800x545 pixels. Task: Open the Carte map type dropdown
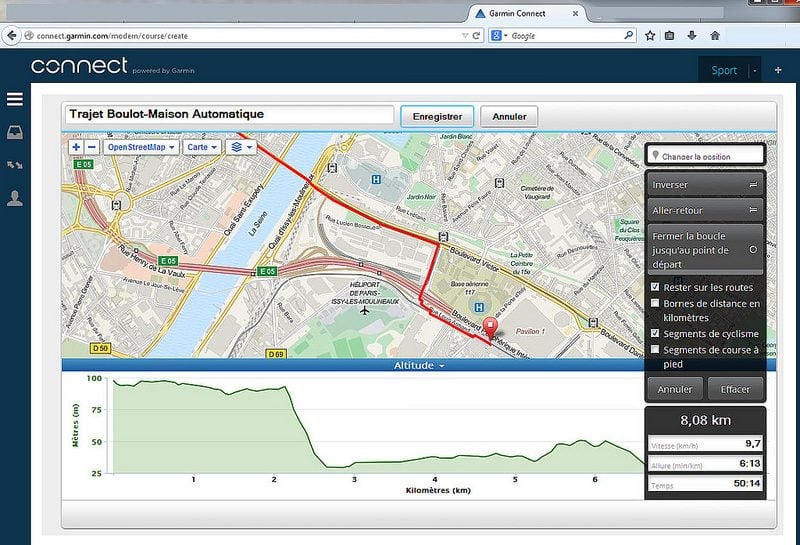coord(202,147)
